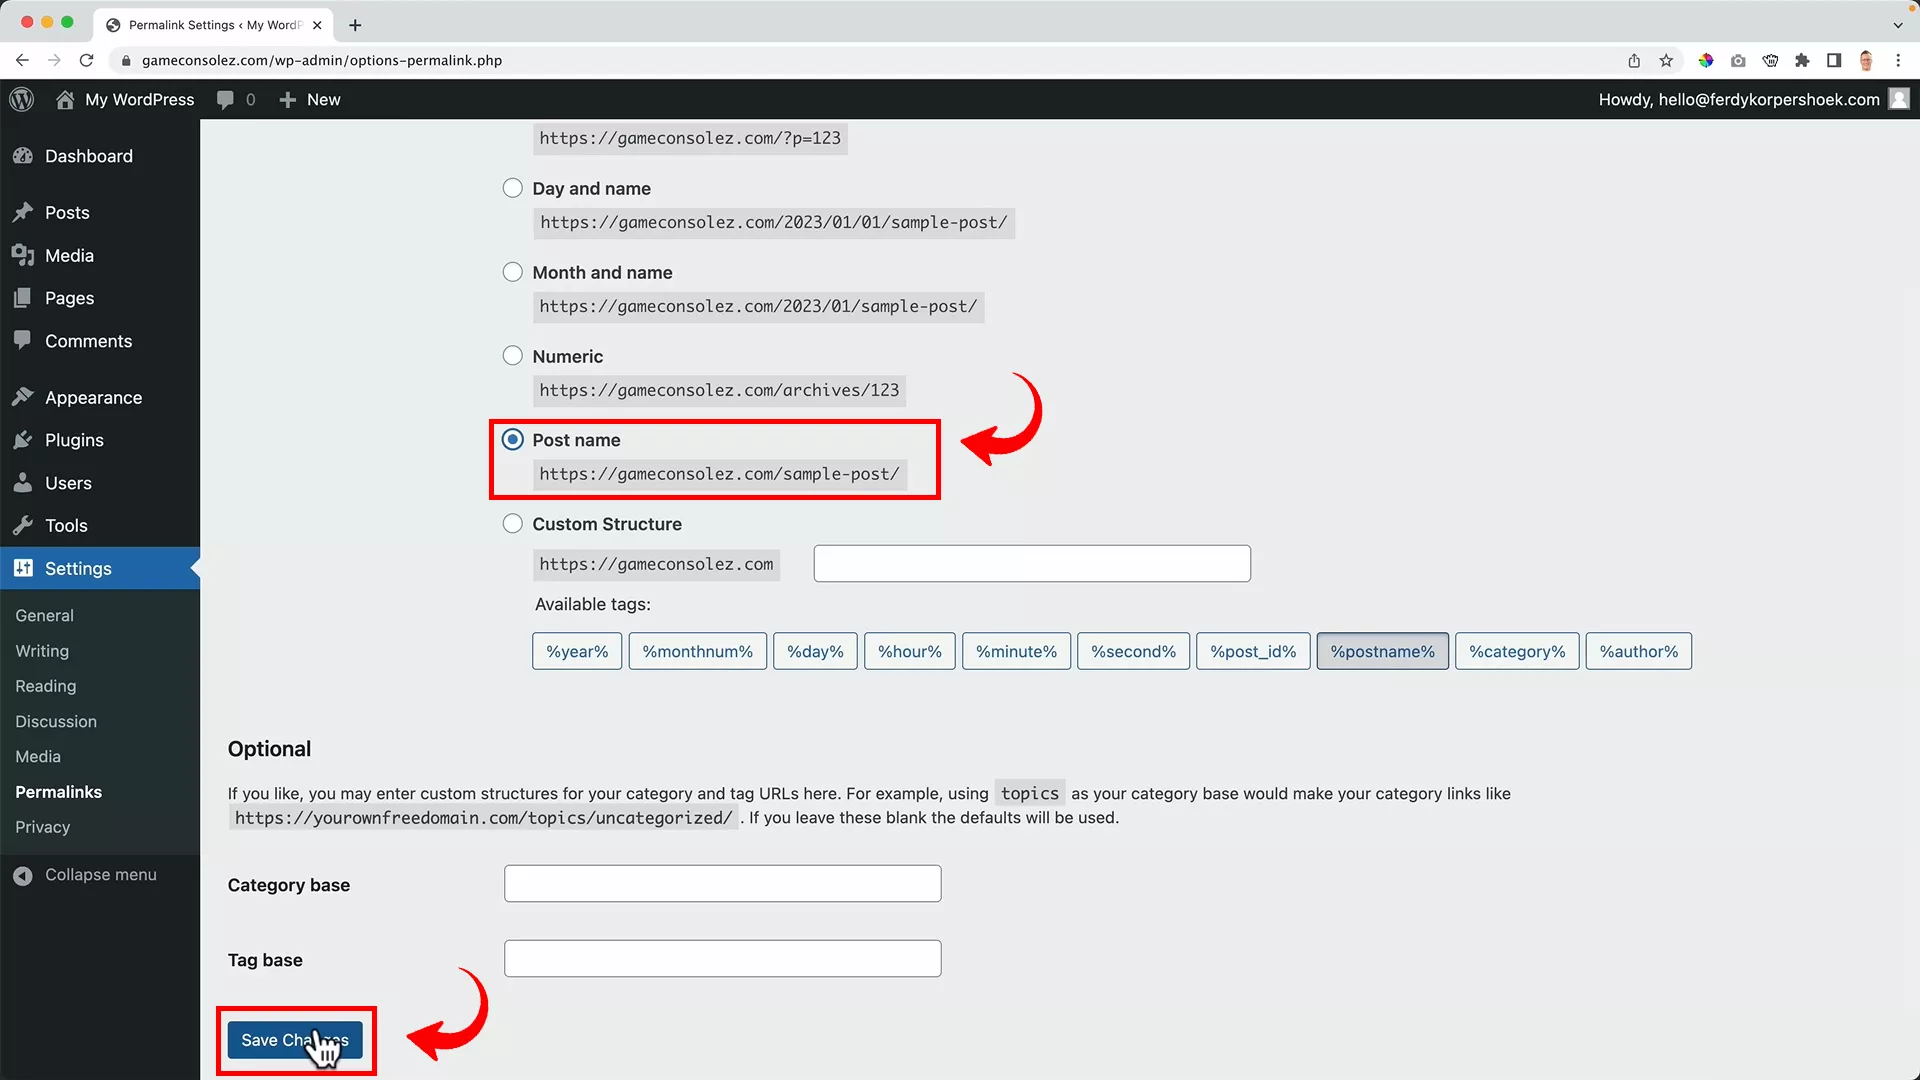
Task: Select the Posts pushpin icon
Action: point(23,212)
